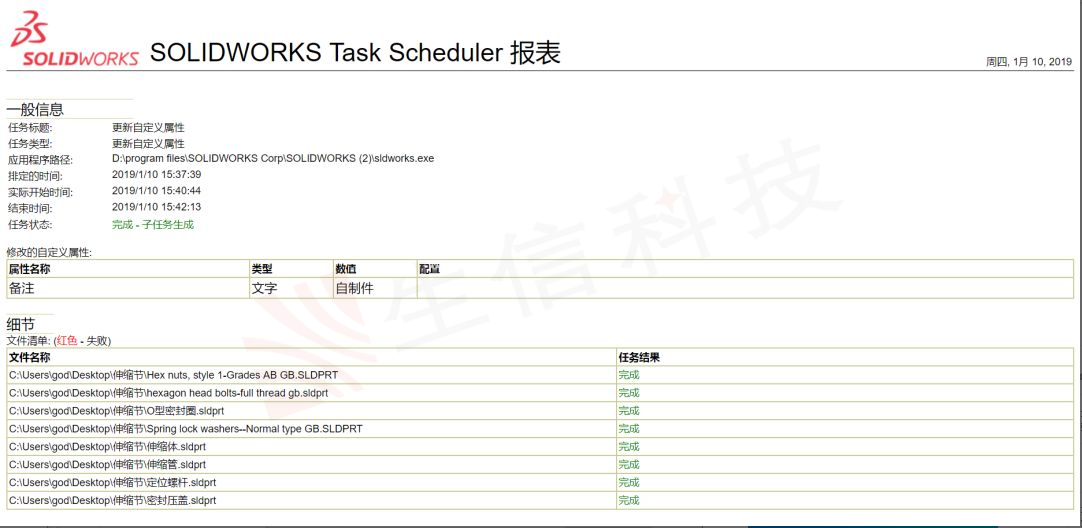Click the '任务类型:' label
This screenshot has height=528, width=1082.
[30, 144]
